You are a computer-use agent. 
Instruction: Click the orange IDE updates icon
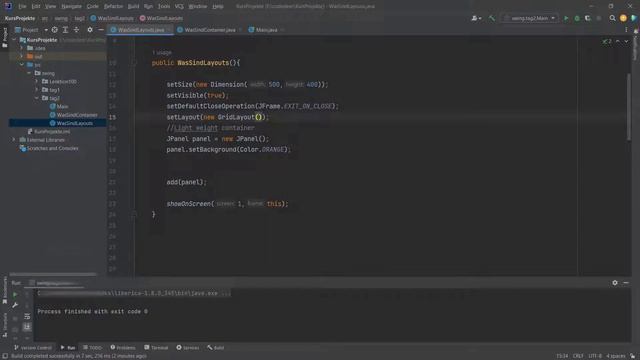[623, 18]
